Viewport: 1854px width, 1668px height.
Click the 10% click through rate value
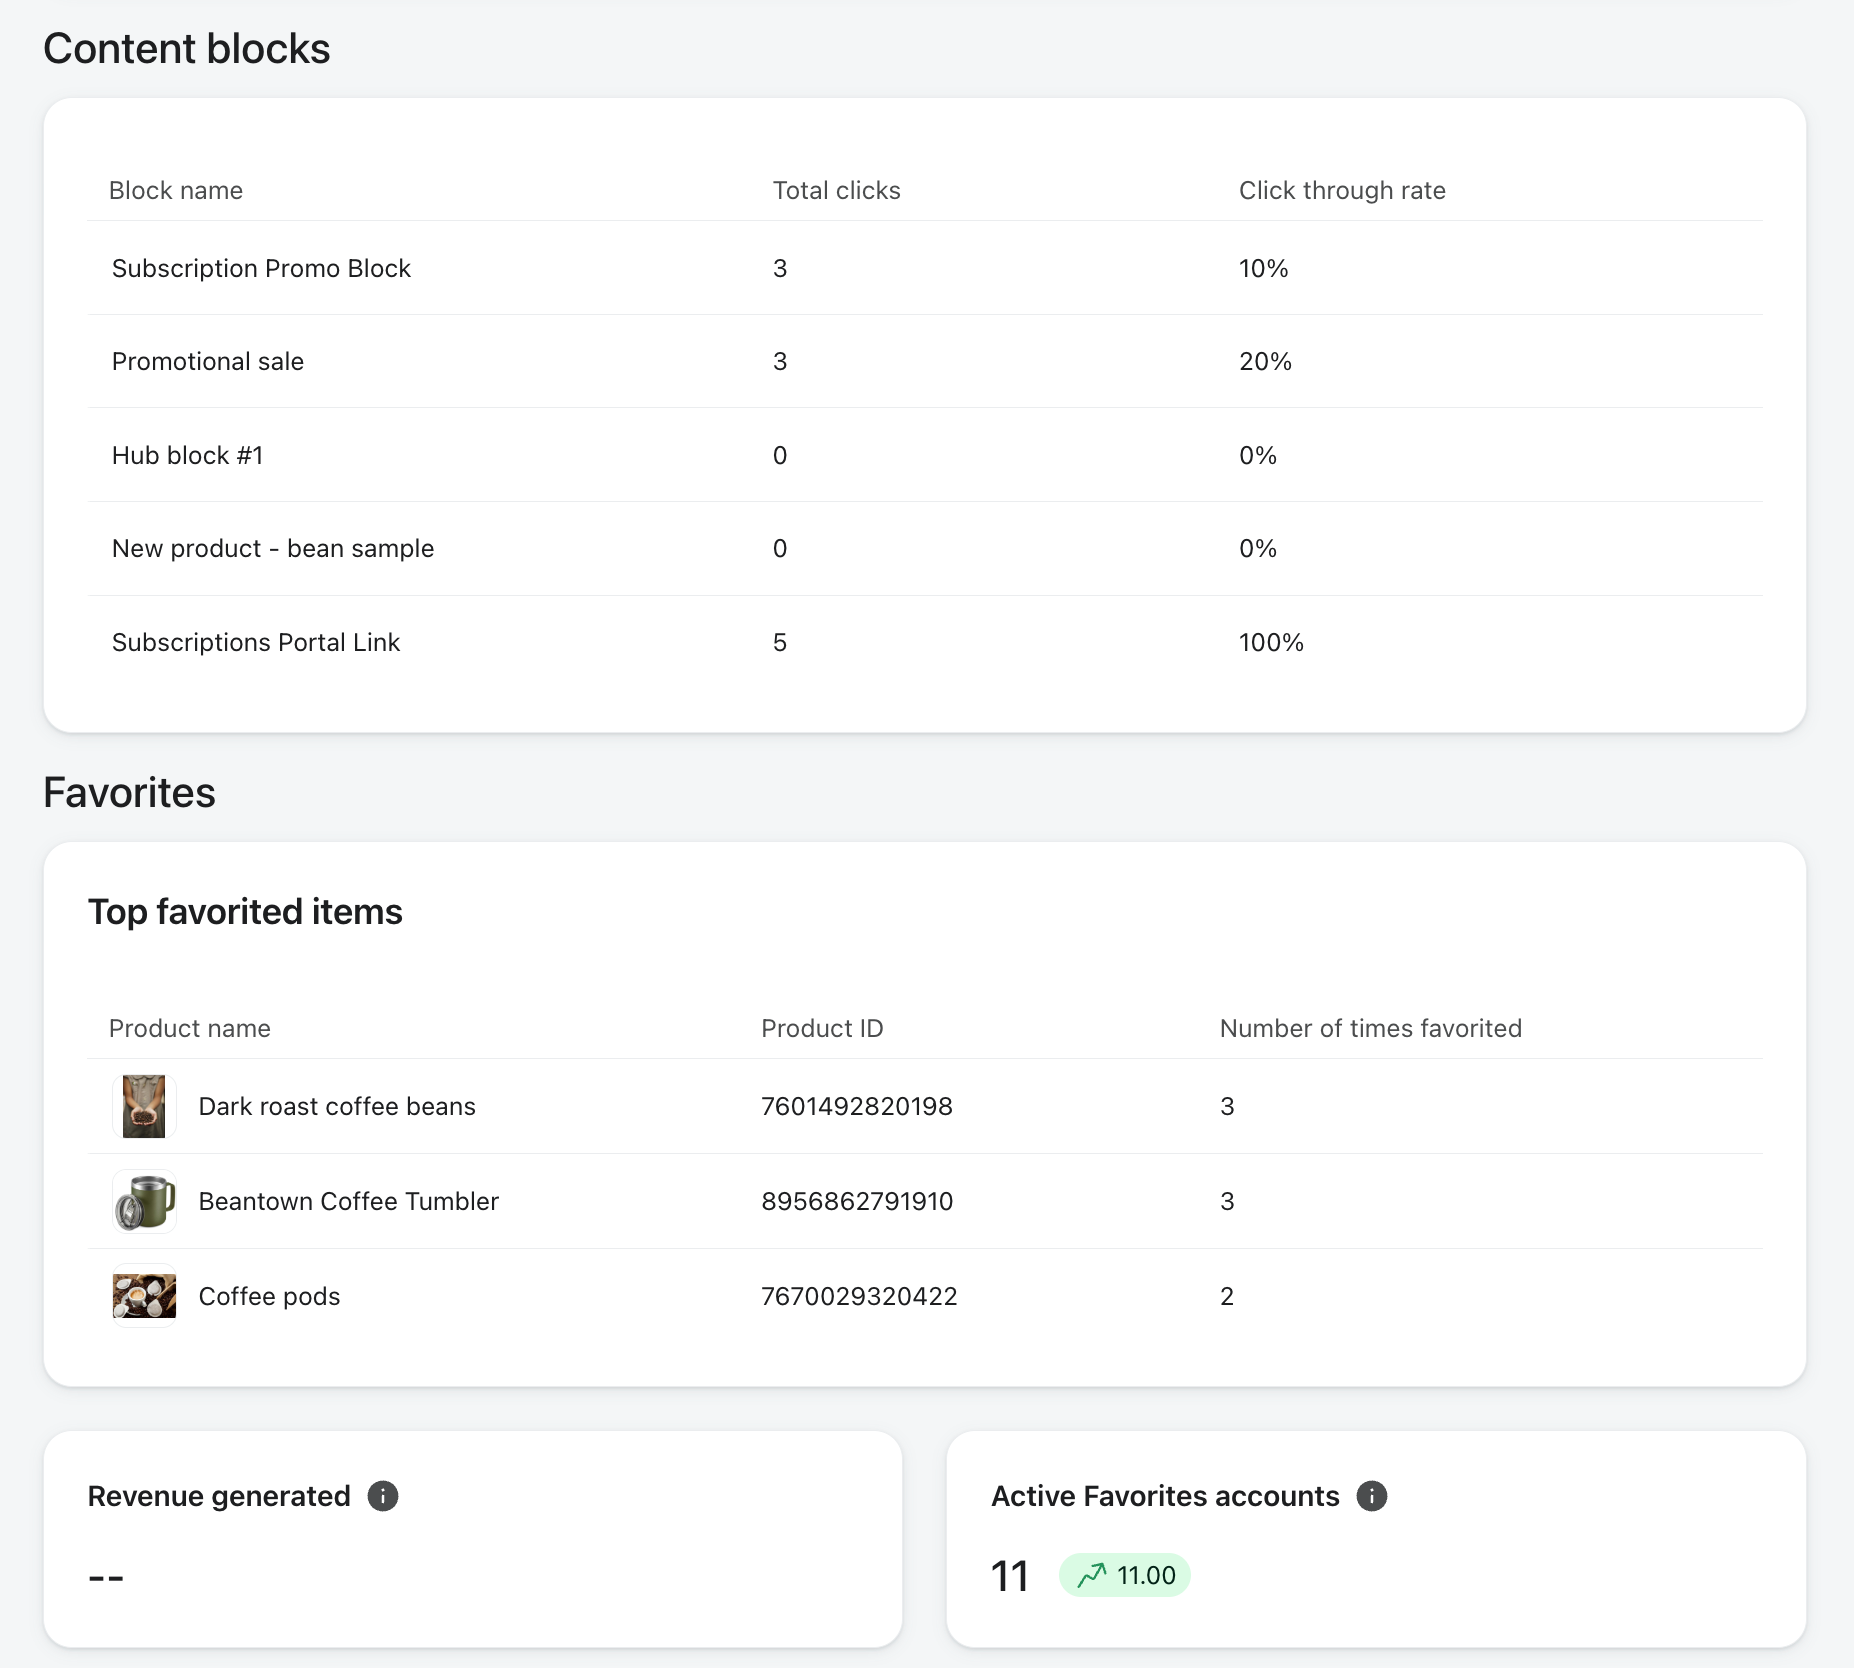click(1263, 268)
